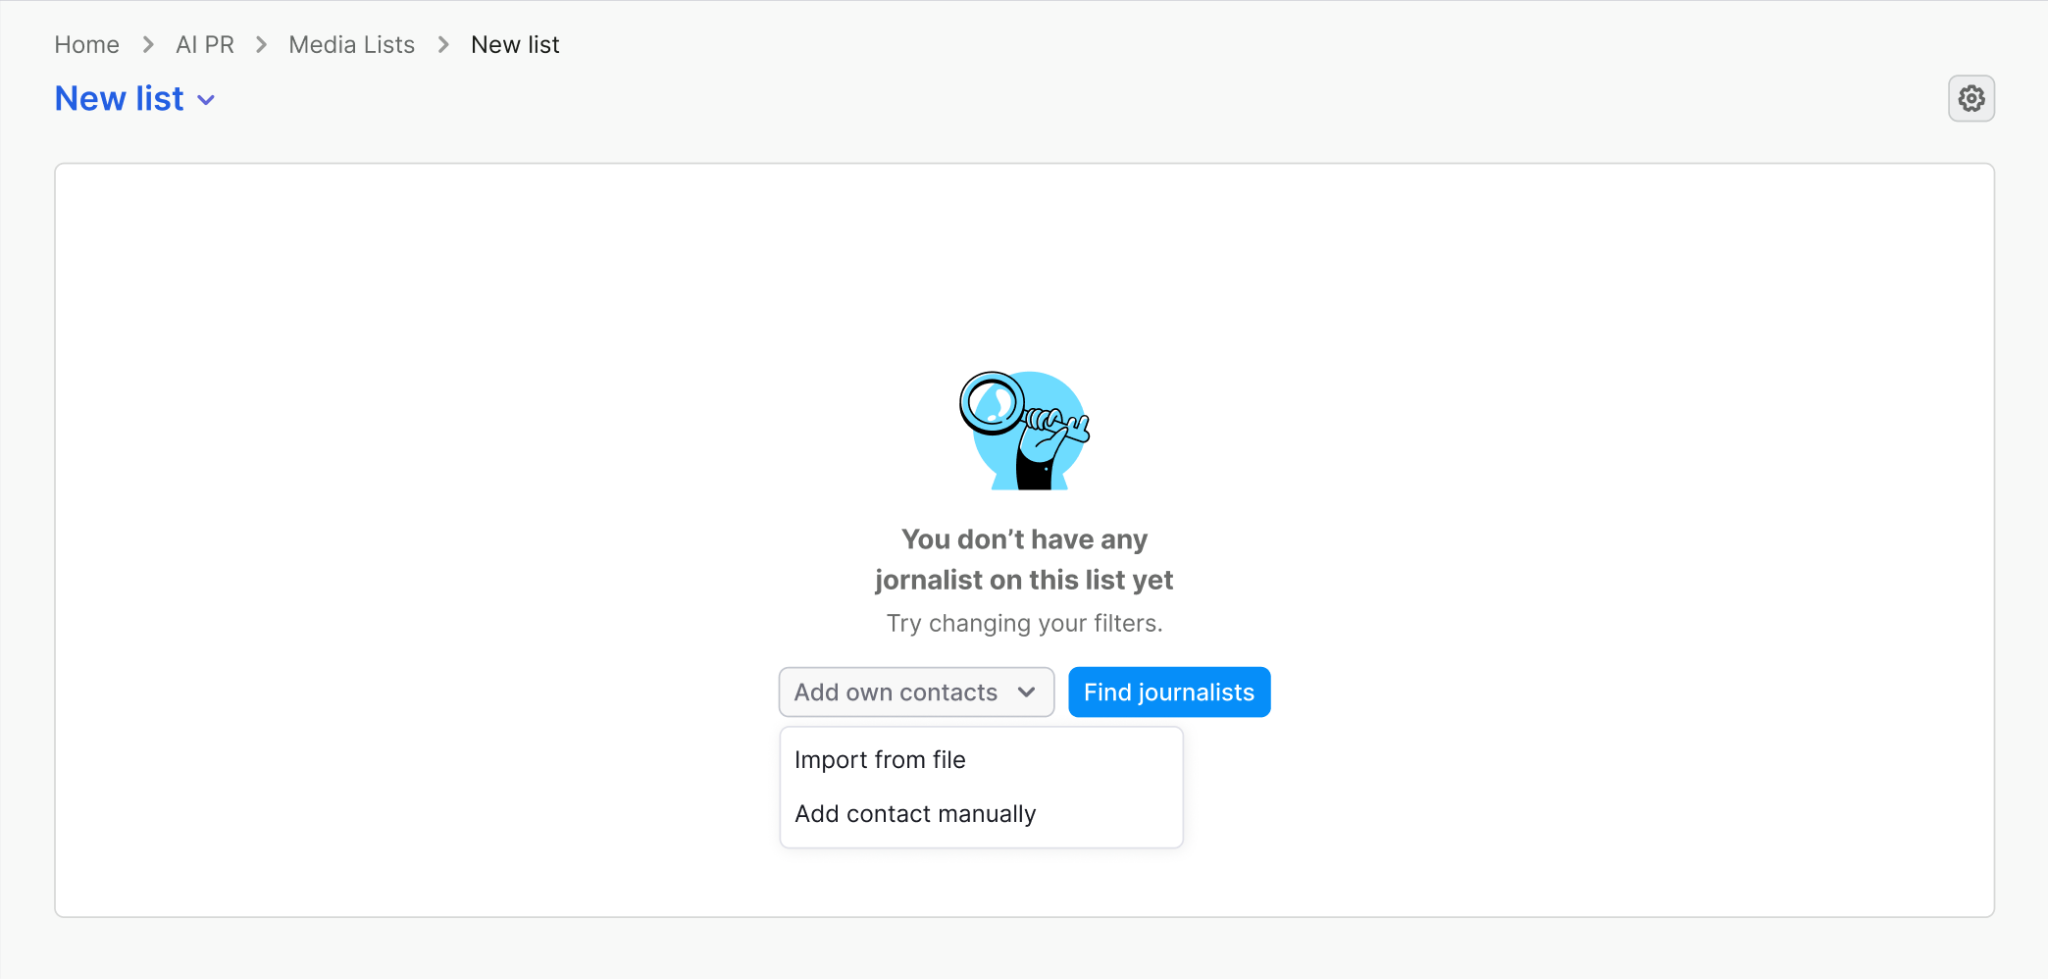Image resolution: width=2048 pixels, height=979 pixels.
Task: Choose Import from file option
Action: [x=980, y=760]
